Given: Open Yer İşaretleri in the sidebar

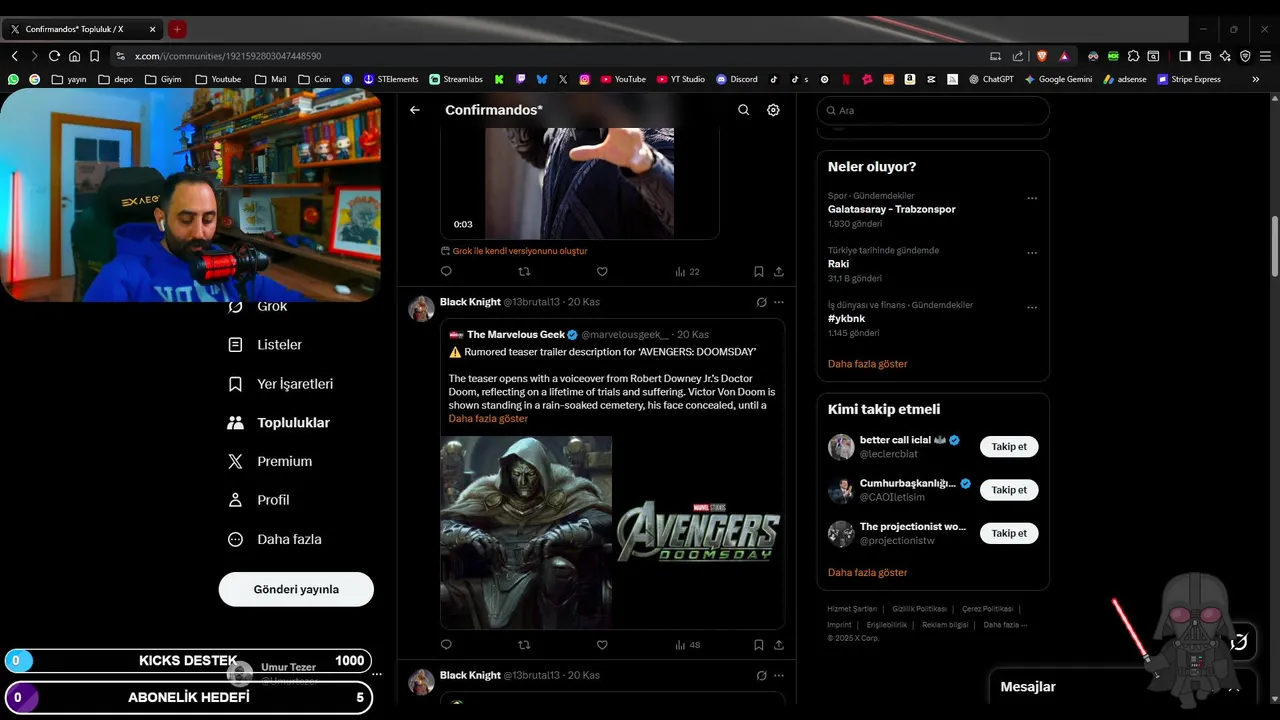Looking at the screenshot, I should (280, 384).
